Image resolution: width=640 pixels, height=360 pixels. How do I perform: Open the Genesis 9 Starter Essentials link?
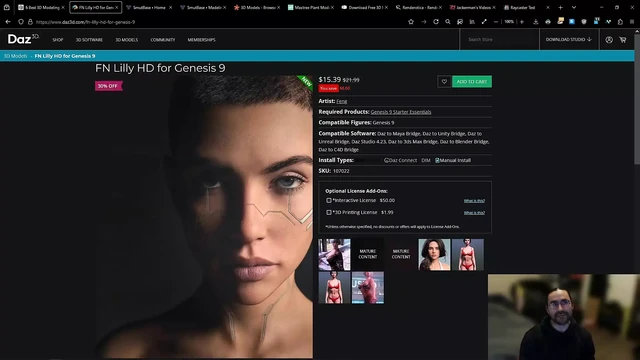(401, 112)
